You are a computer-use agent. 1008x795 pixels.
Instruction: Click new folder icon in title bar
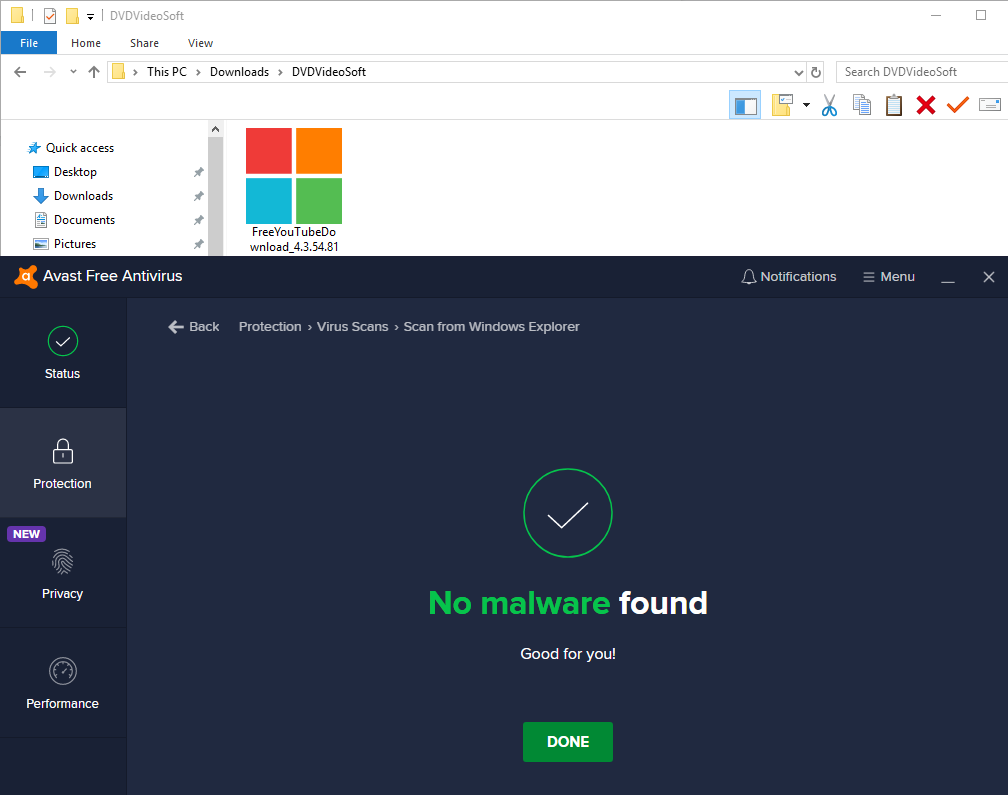click(73, 15)
